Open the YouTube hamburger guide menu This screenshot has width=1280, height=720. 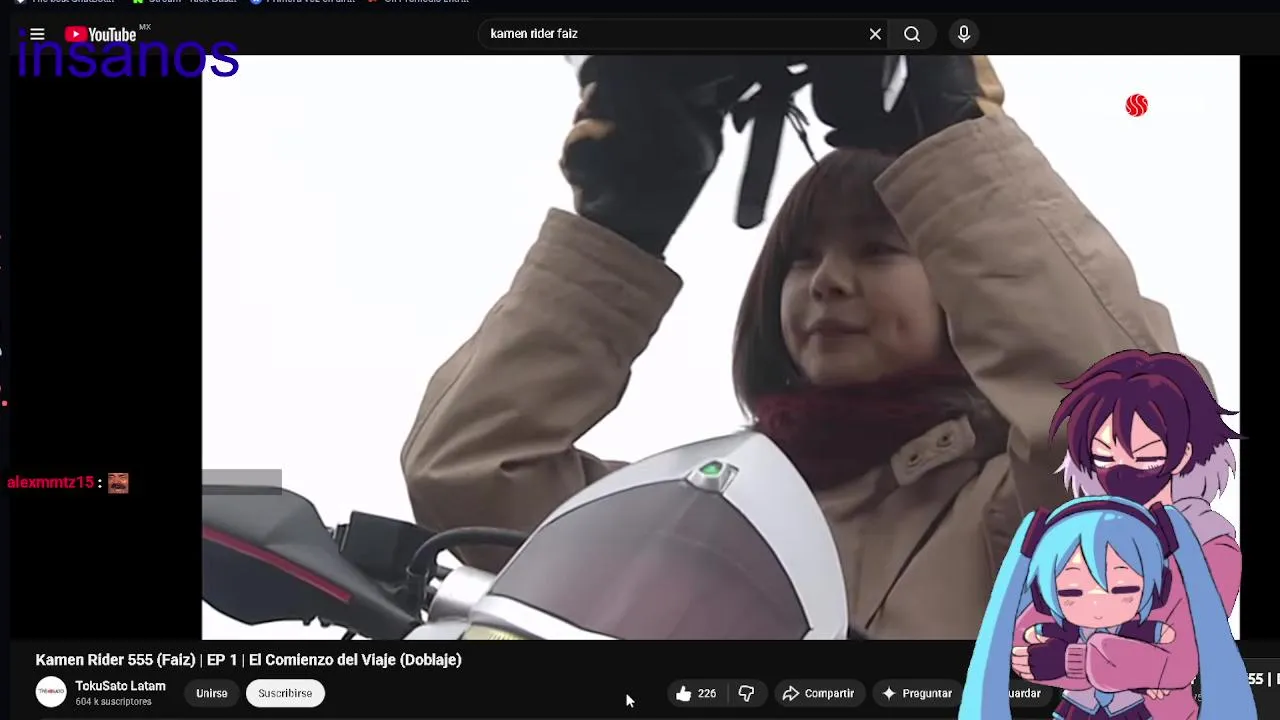point(37,34)
